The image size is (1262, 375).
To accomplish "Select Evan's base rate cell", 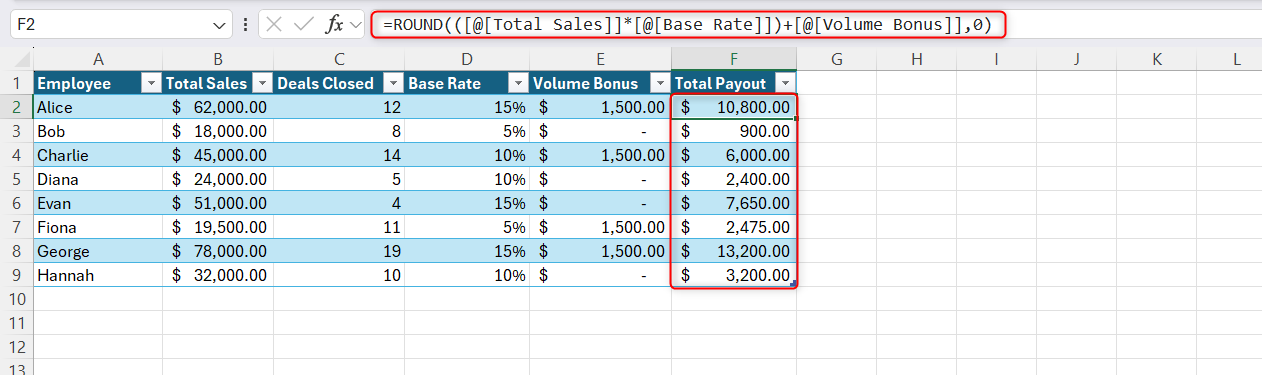I will [466, 203].
